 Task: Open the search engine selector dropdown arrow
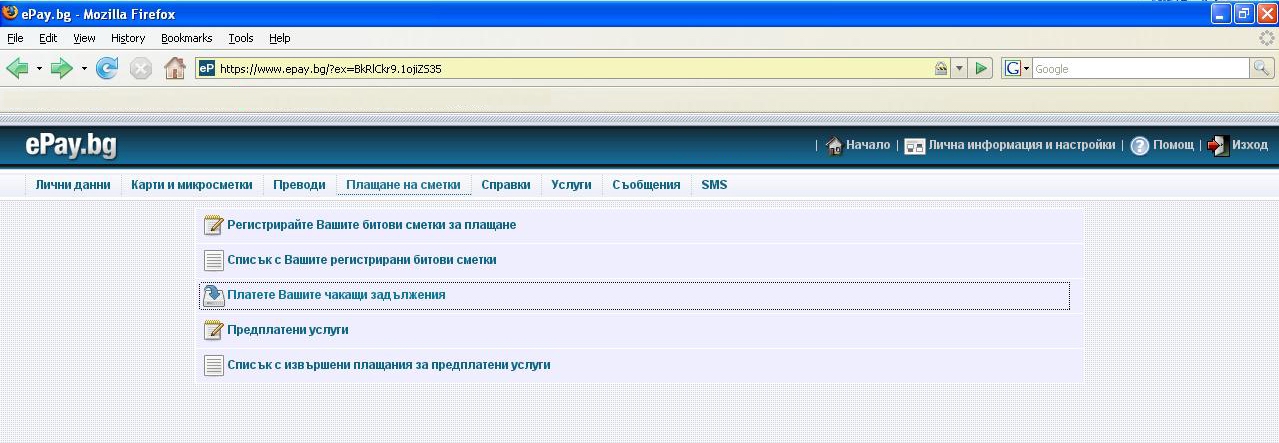click(1026, 69)
